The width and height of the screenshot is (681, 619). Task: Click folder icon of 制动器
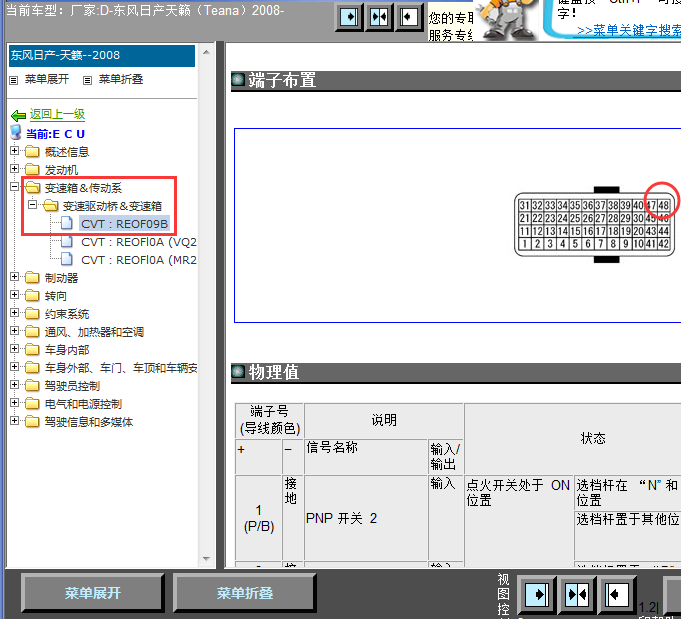(x=32, y=278)
